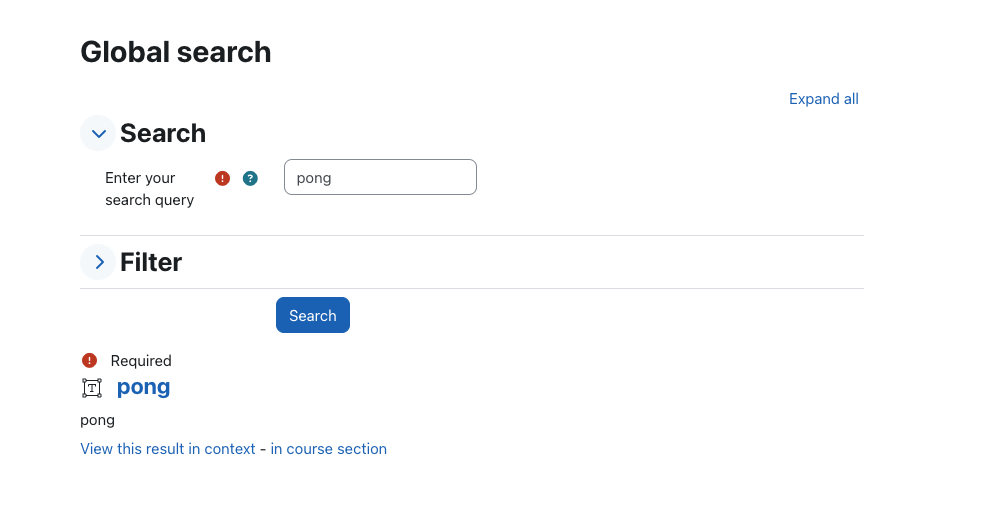
Task: Click the red exclamation icon next to Required legend
Action: 89,360
